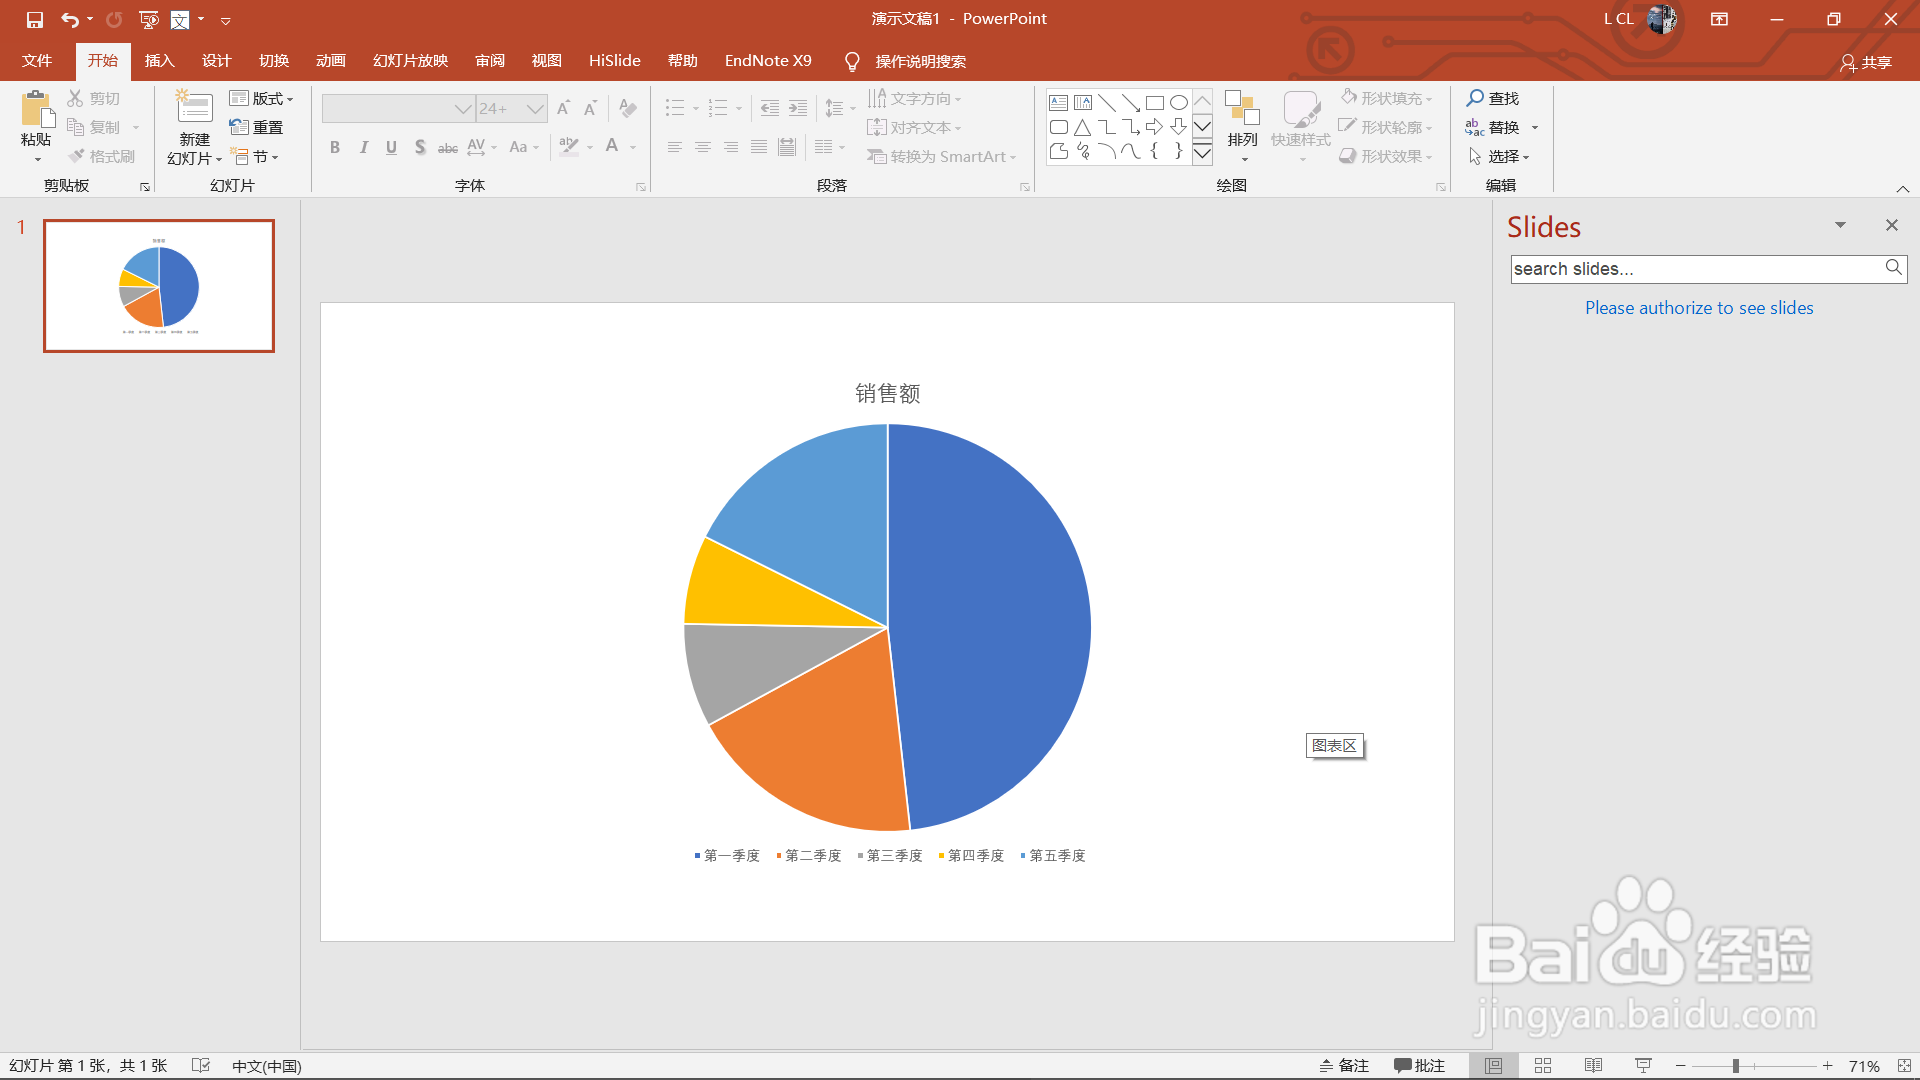Image resolution: width=1920 pixels, height=1080 pixels.
Task: Open the HiSlide tab
Action: coord(615,61)
